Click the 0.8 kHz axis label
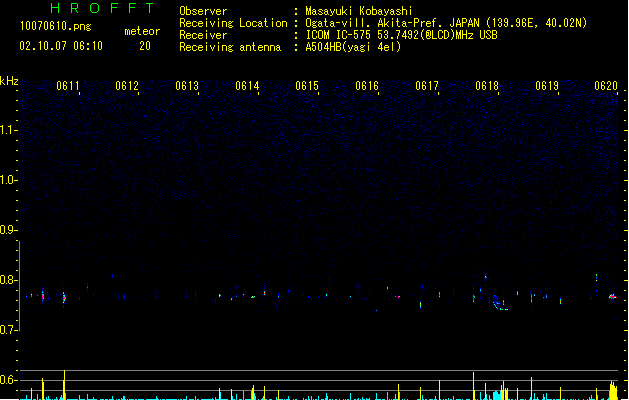The width and height of the screenshot is (629, 400). click(8, 280)
